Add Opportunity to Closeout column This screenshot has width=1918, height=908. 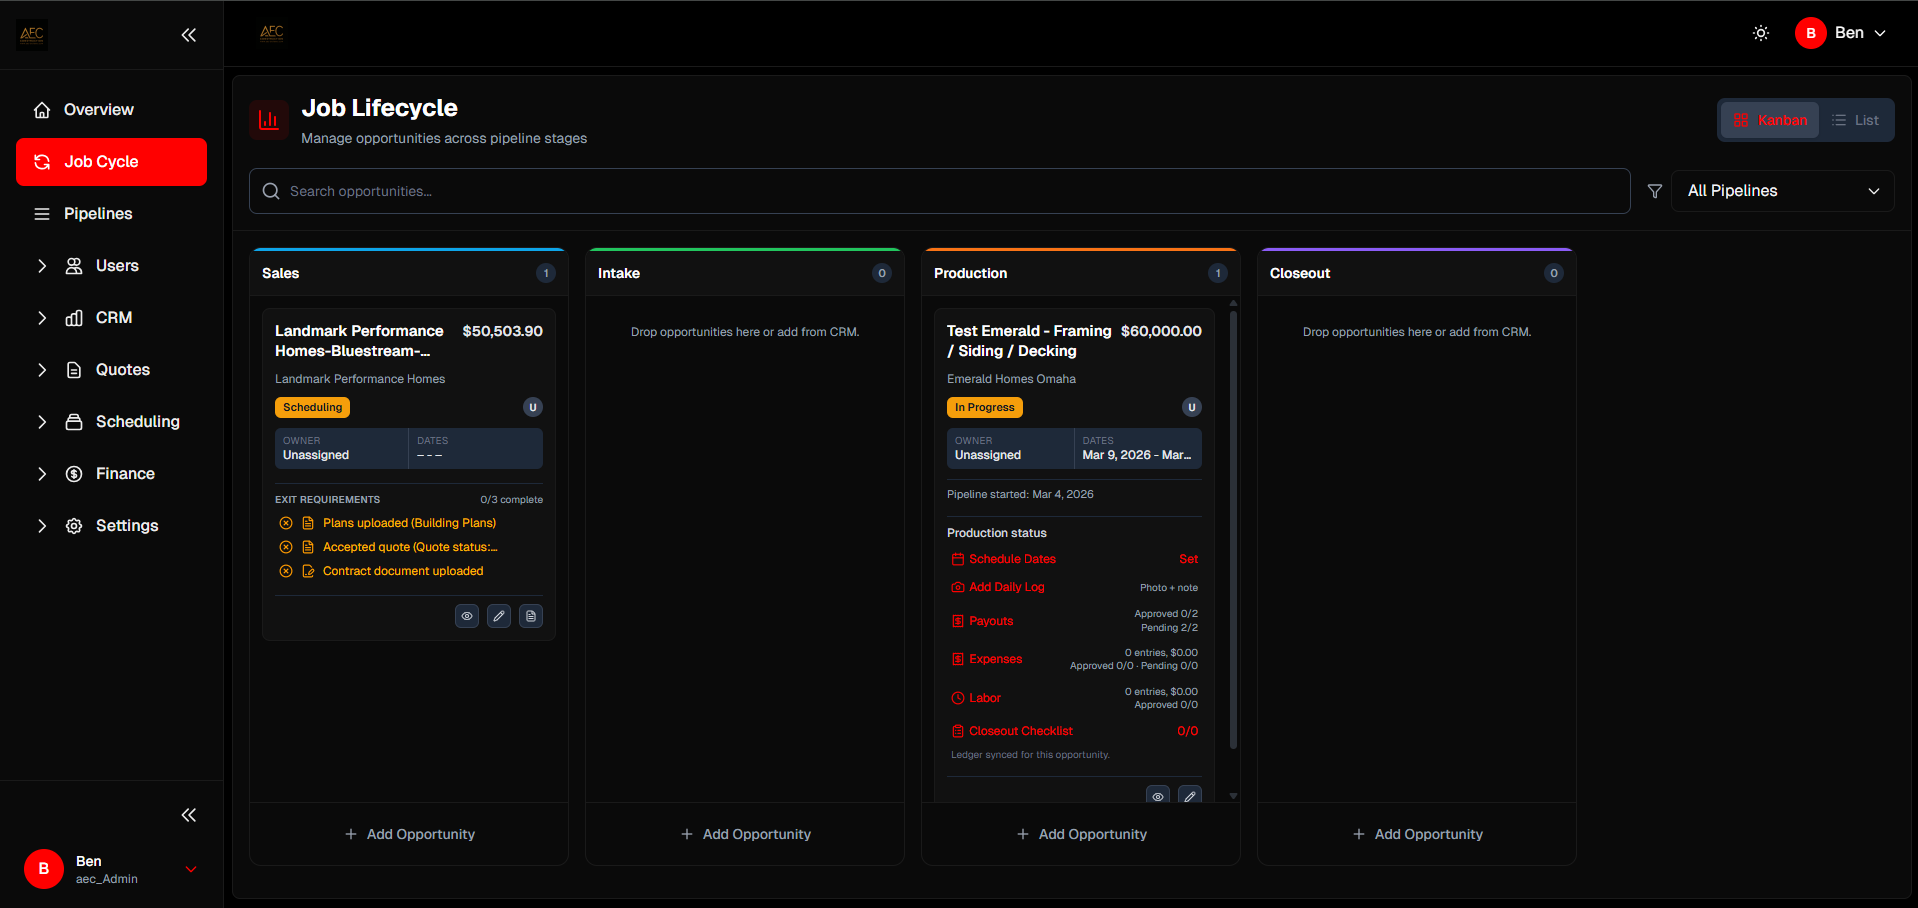click(x=1417, y=834)
